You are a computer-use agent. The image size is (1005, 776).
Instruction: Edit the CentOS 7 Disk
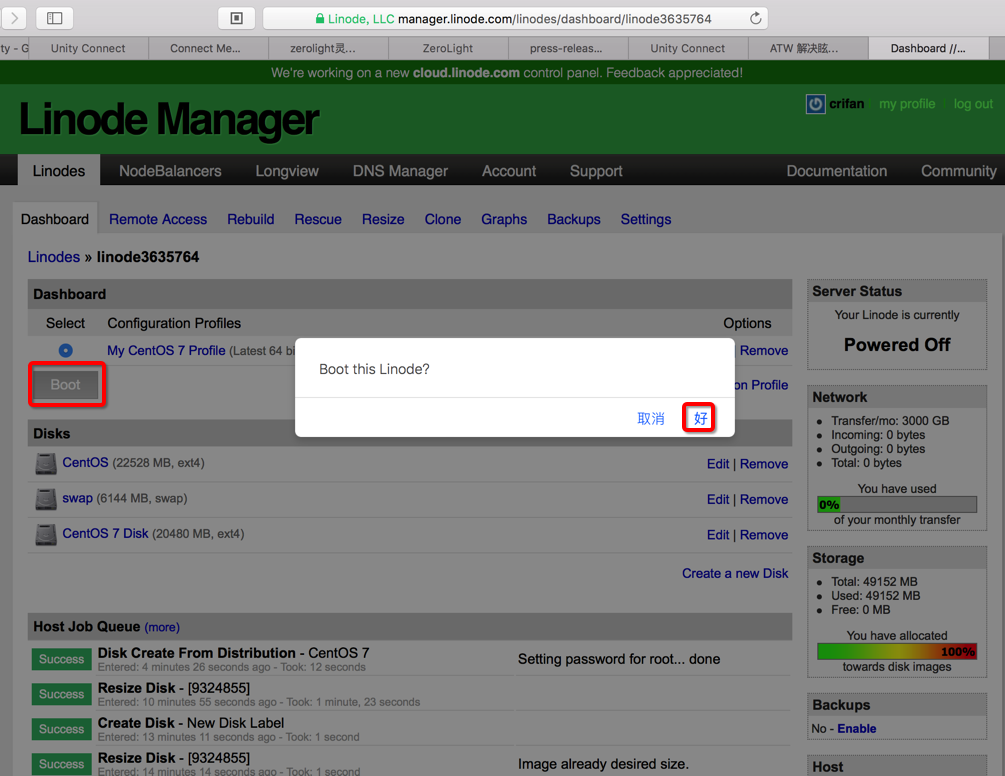click(x=718, y=534)
